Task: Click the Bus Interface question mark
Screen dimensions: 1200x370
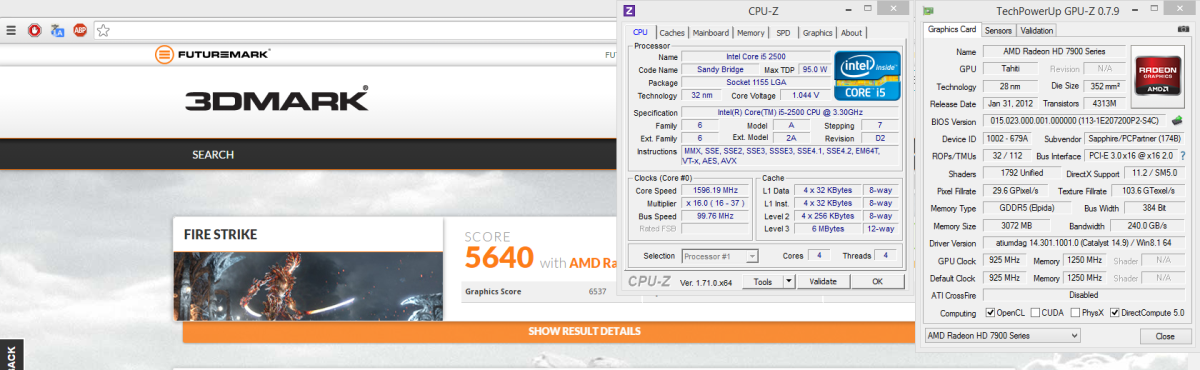Action: pyautogui.click(x=1183, y=156)
